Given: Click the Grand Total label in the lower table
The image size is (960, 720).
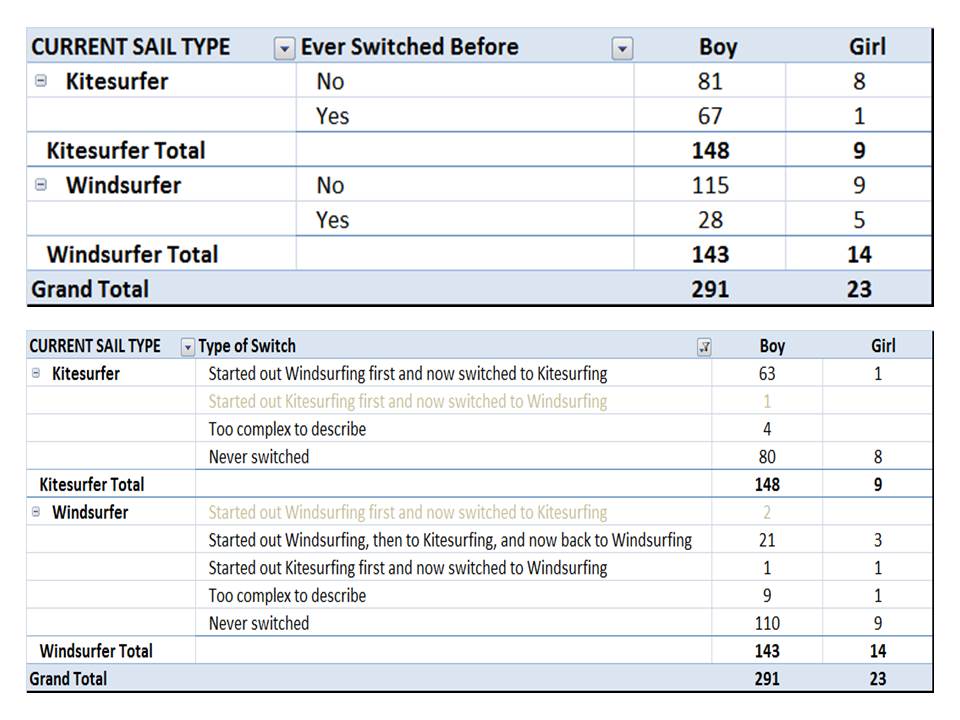Looking at the screenshot, I should [x=68, y=678].
